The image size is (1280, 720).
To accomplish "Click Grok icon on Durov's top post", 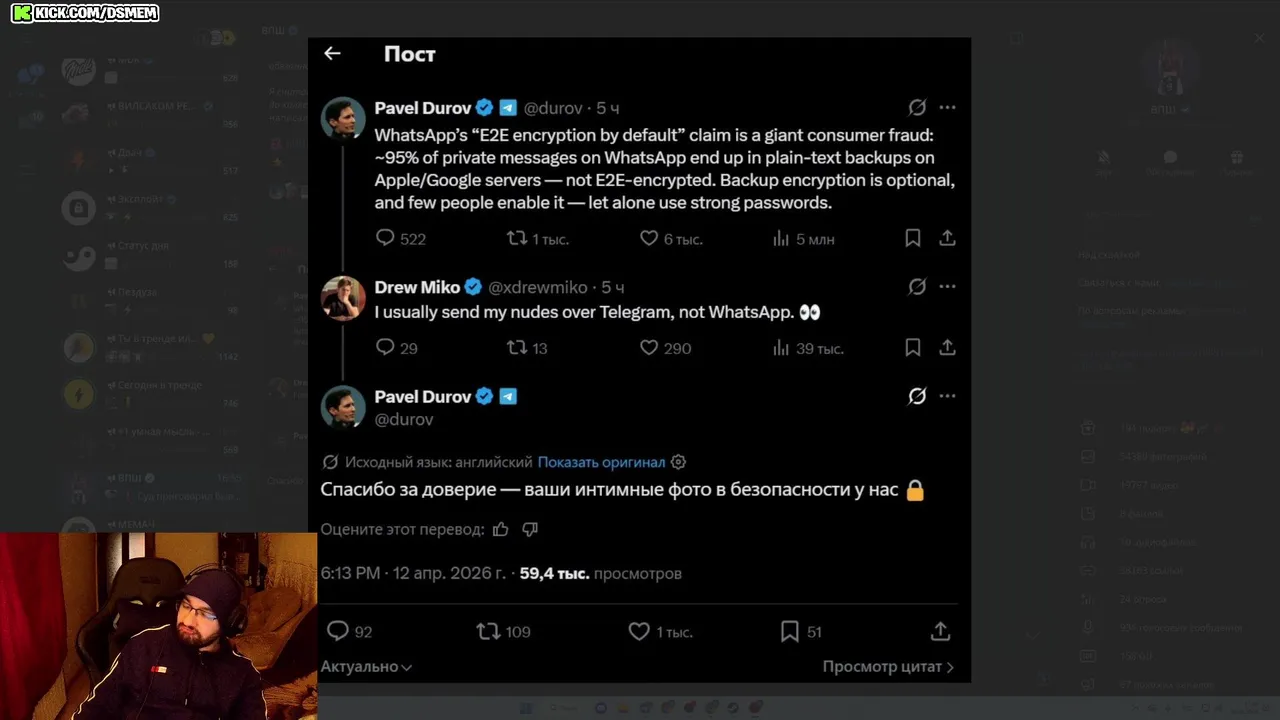I will (x=916, y=108).
